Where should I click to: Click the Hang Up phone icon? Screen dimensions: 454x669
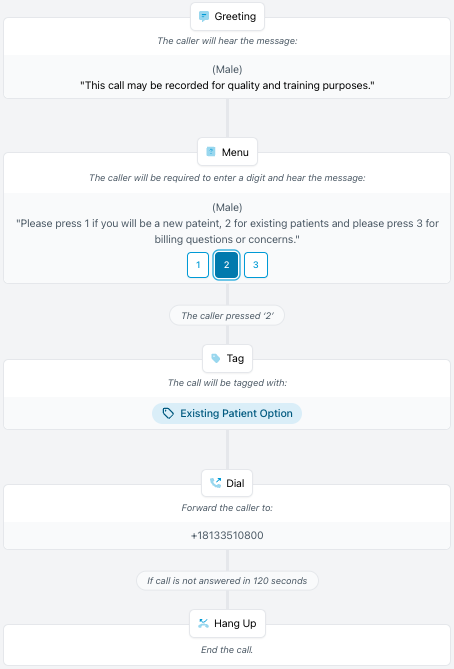[x=204, y=623]
